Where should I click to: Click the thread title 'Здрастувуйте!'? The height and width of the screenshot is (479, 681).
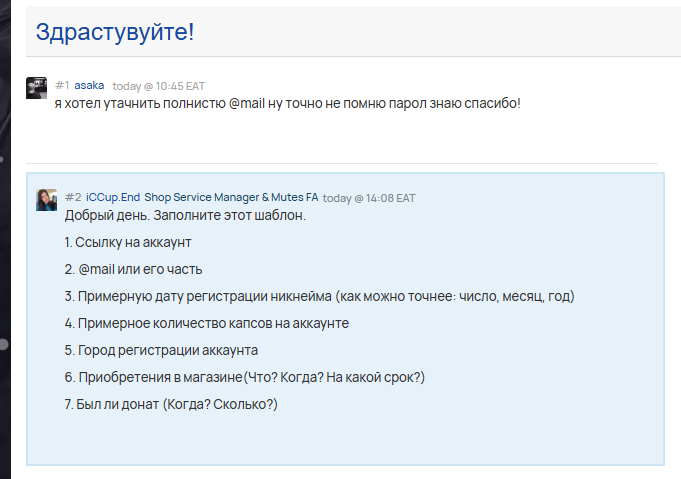coord(115,32)
